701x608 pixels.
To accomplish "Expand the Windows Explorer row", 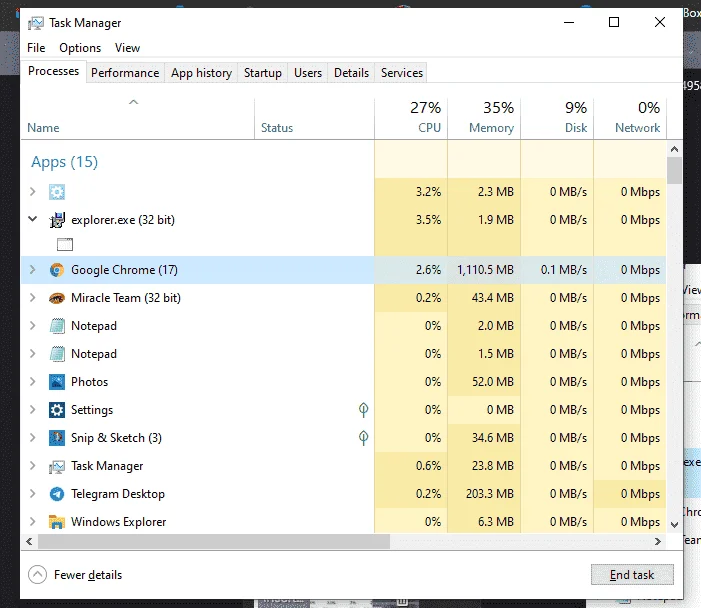I will tap(32, 521).
